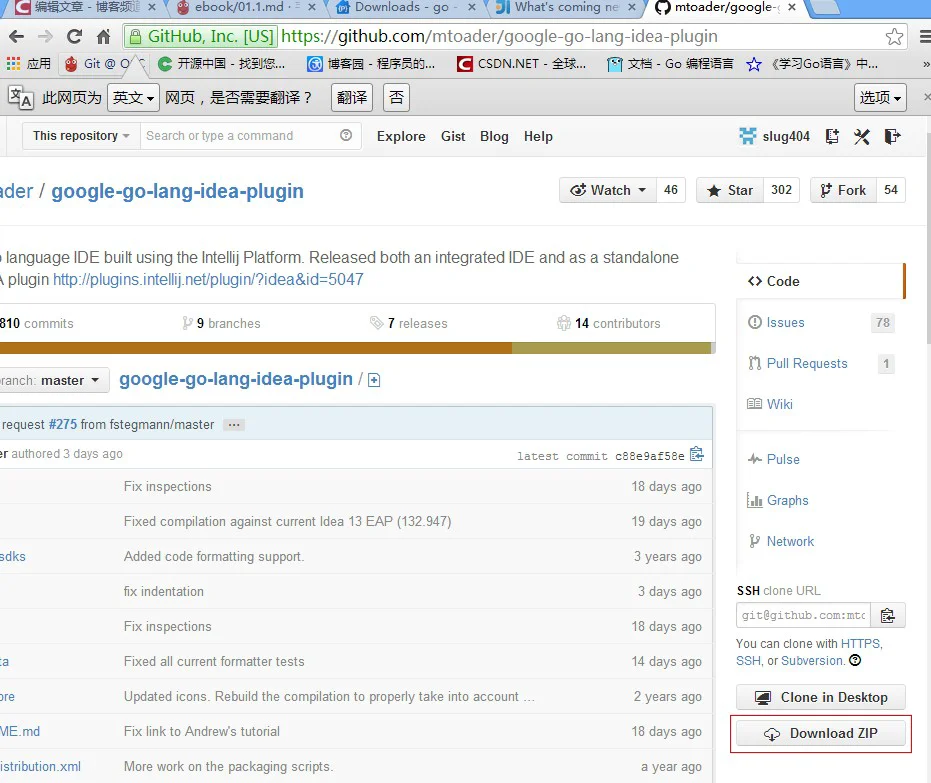
Task: Choose HTTPS clone URL link
Action: 861,643
